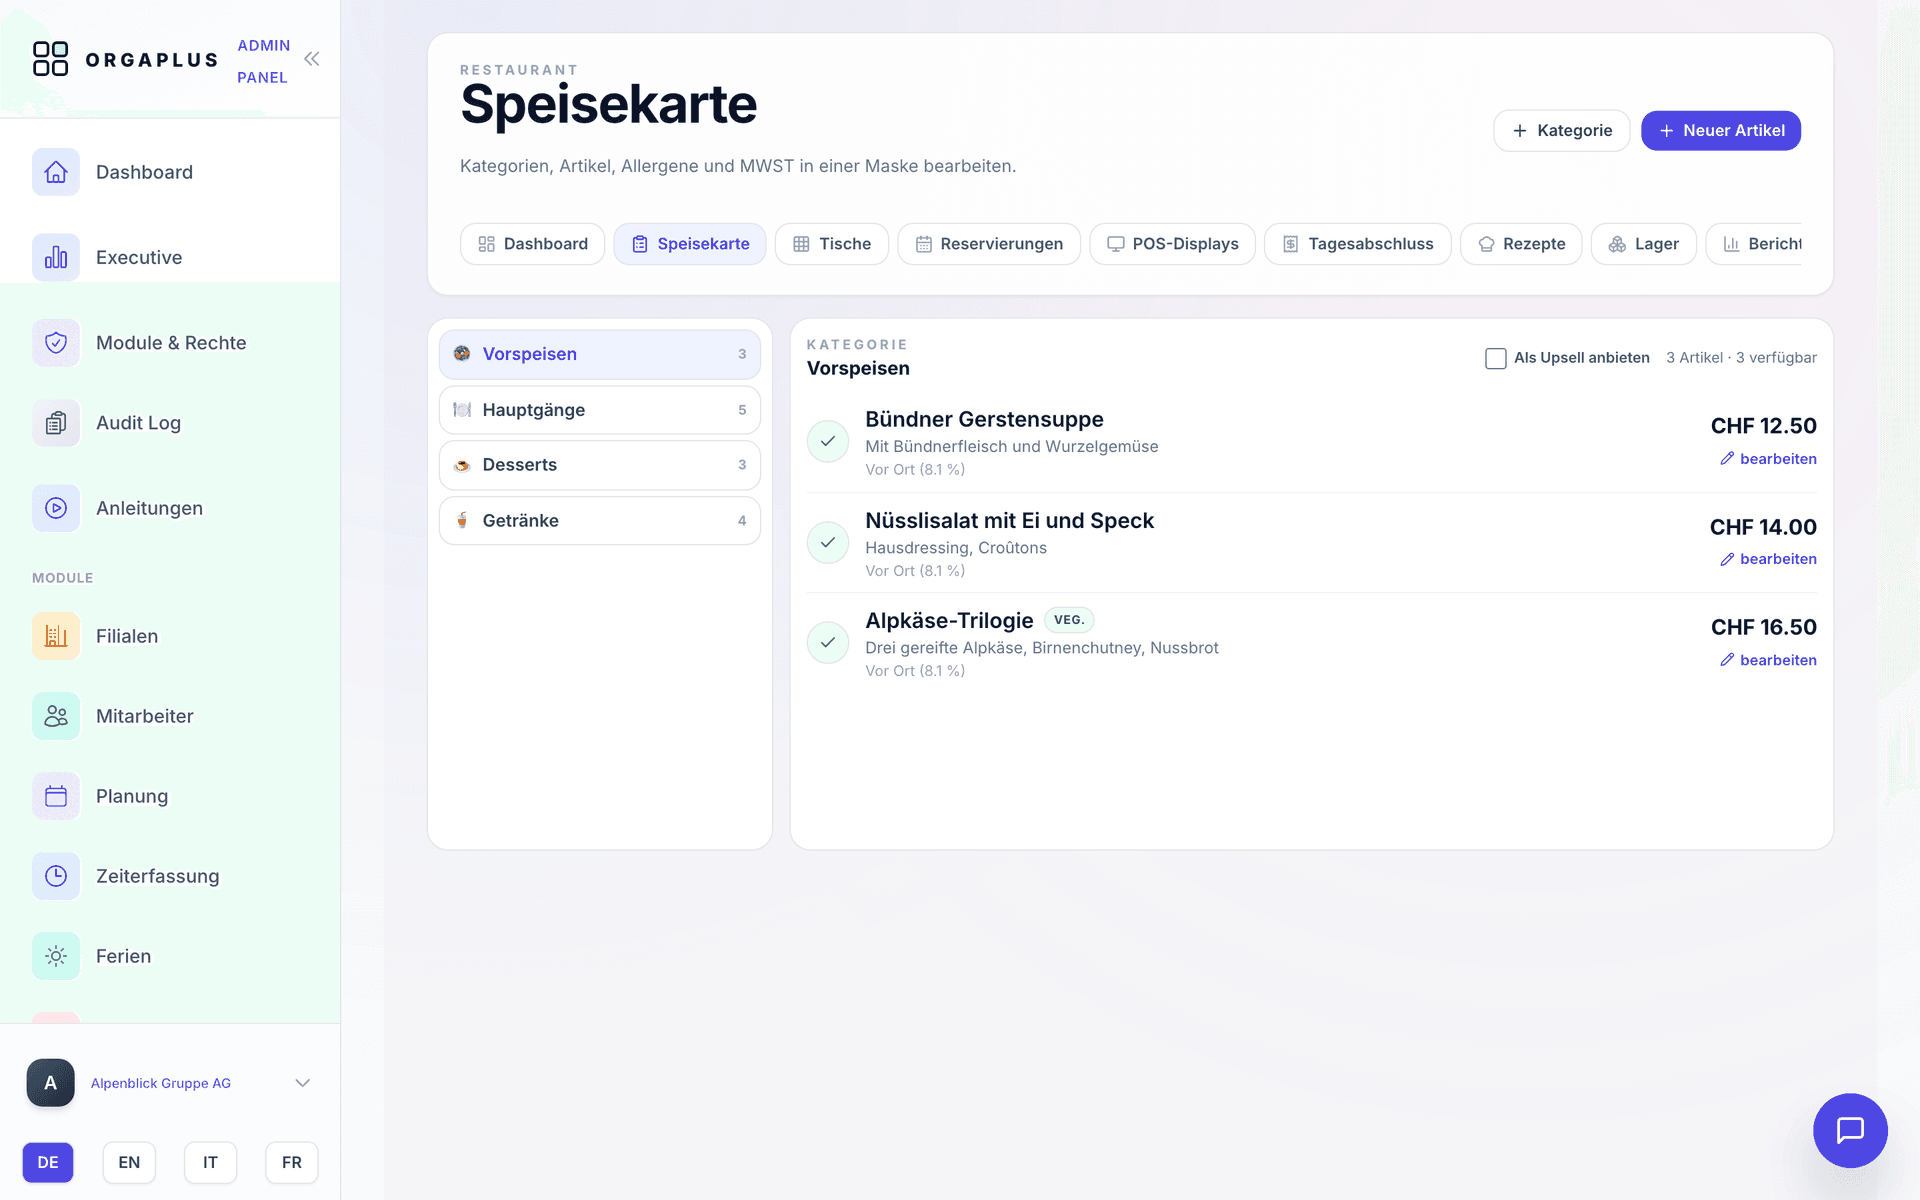
Task: Click the Hausdressing, Croûtons description
Action: tap(956, 548)
